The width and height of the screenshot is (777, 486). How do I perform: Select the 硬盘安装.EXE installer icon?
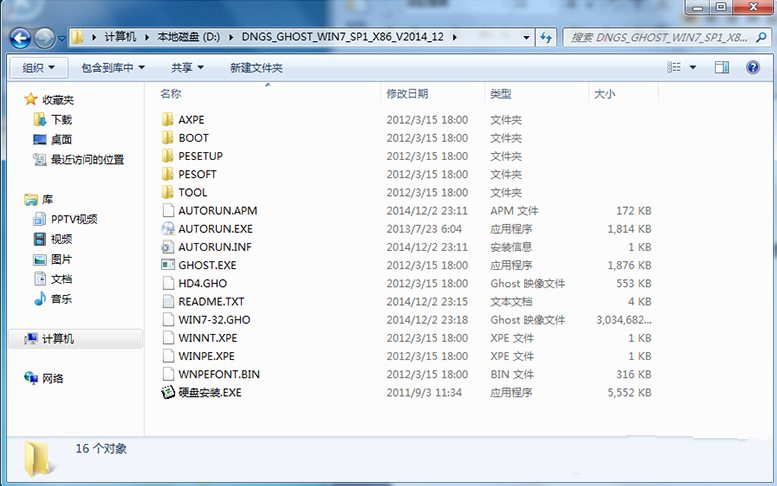click(168, 392)
